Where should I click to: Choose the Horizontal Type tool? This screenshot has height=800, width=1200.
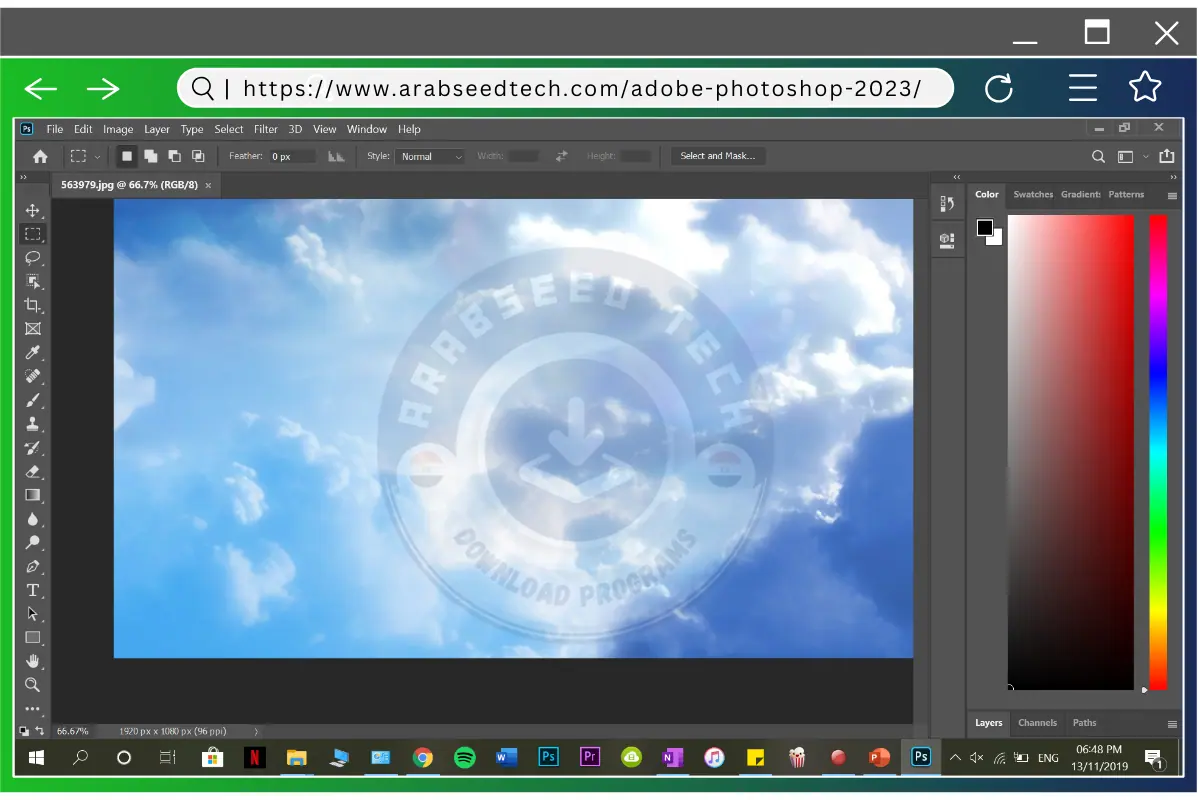tap(33, 590)
